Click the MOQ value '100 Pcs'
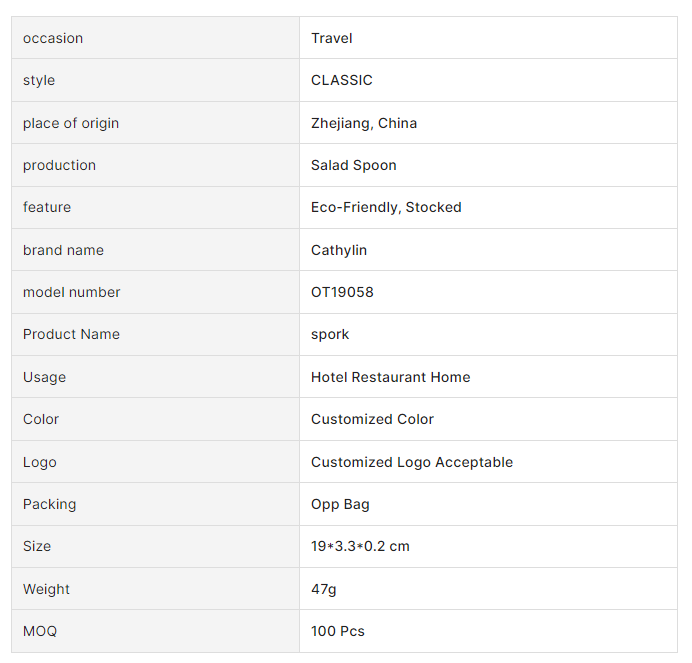The width and height of the screenshot is (692, 663). click(x=337, y=631)
